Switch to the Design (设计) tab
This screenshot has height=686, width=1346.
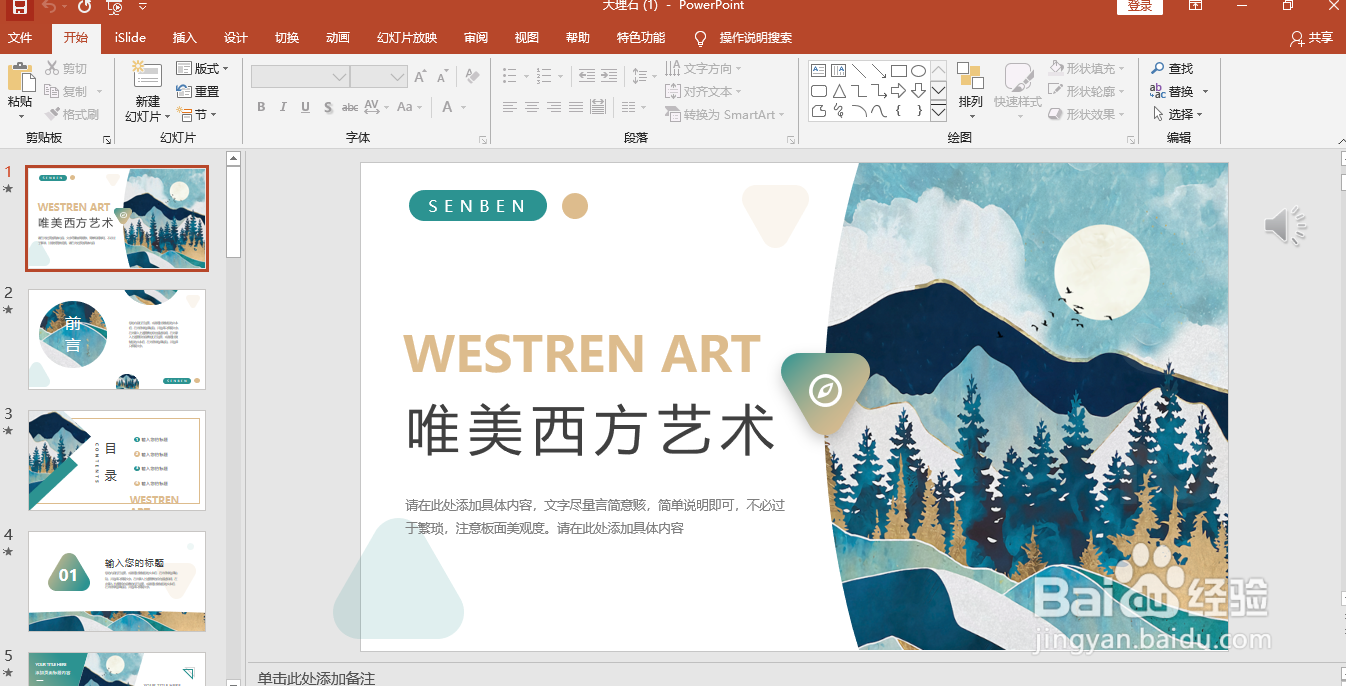click(236, 38)
